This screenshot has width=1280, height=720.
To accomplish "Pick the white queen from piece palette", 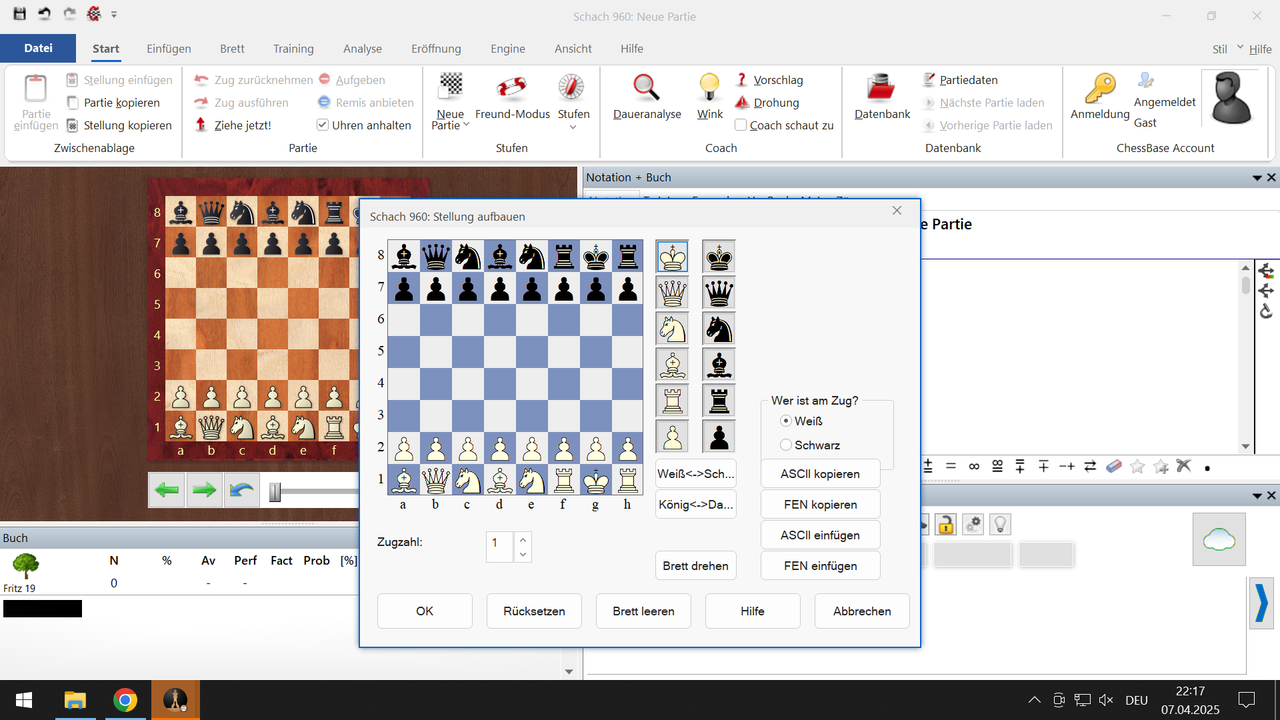I will tap(672, 293).
